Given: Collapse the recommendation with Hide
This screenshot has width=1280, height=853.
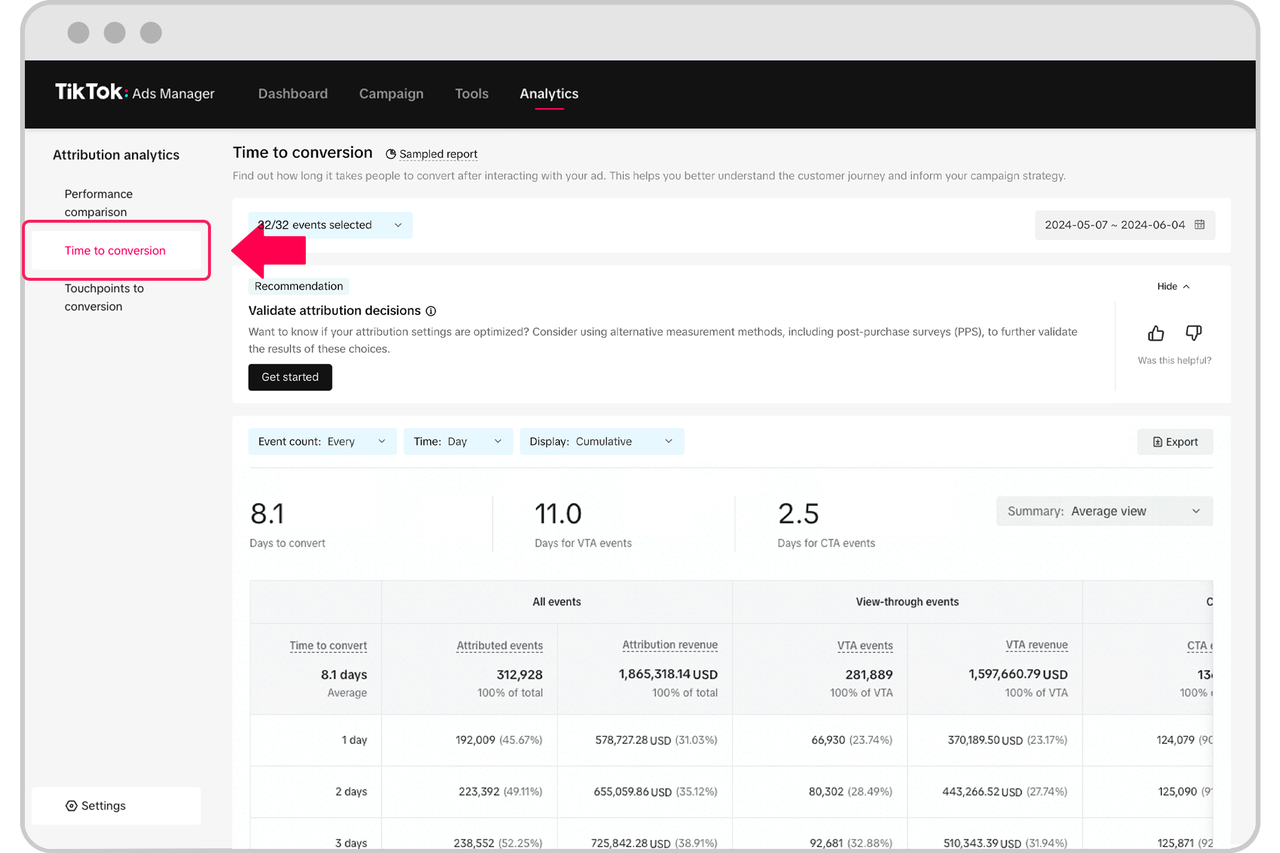Looking at the screenshot, I should click(x=1173, y=286).
